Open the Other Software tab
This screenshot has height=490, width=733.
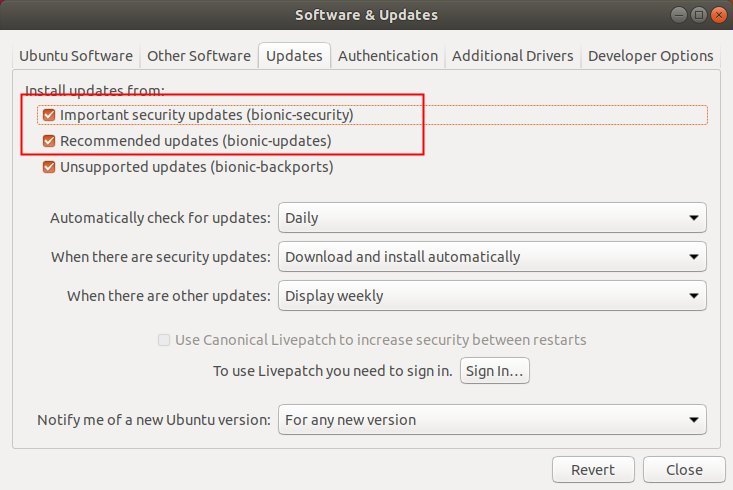click(199, 56)
